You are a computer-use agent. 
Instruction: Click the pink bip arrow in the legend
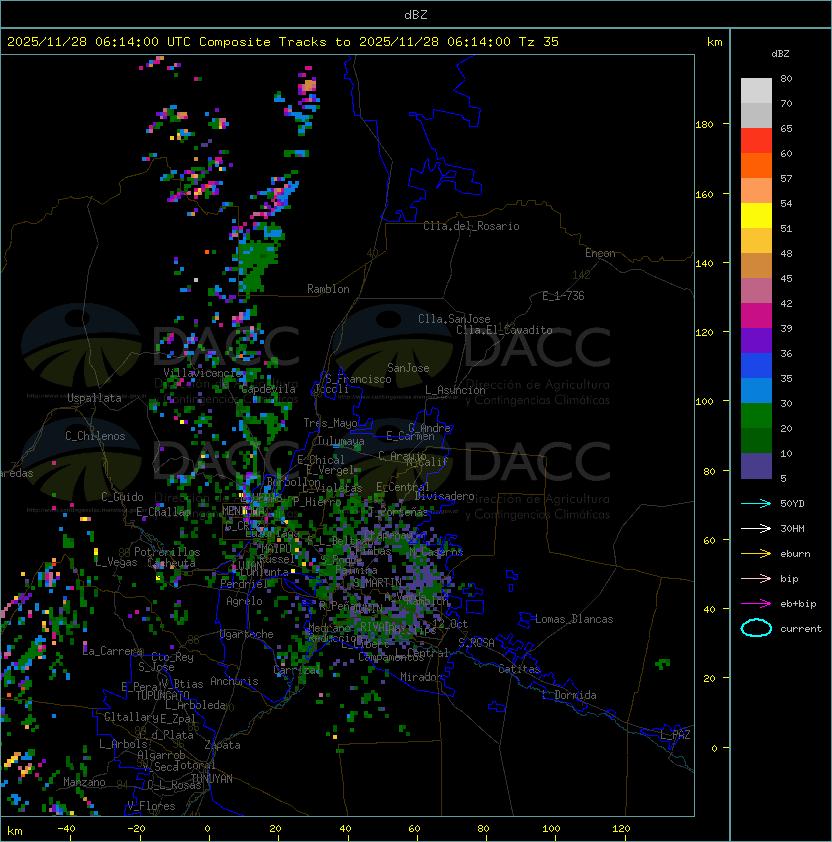coord(756,578)
